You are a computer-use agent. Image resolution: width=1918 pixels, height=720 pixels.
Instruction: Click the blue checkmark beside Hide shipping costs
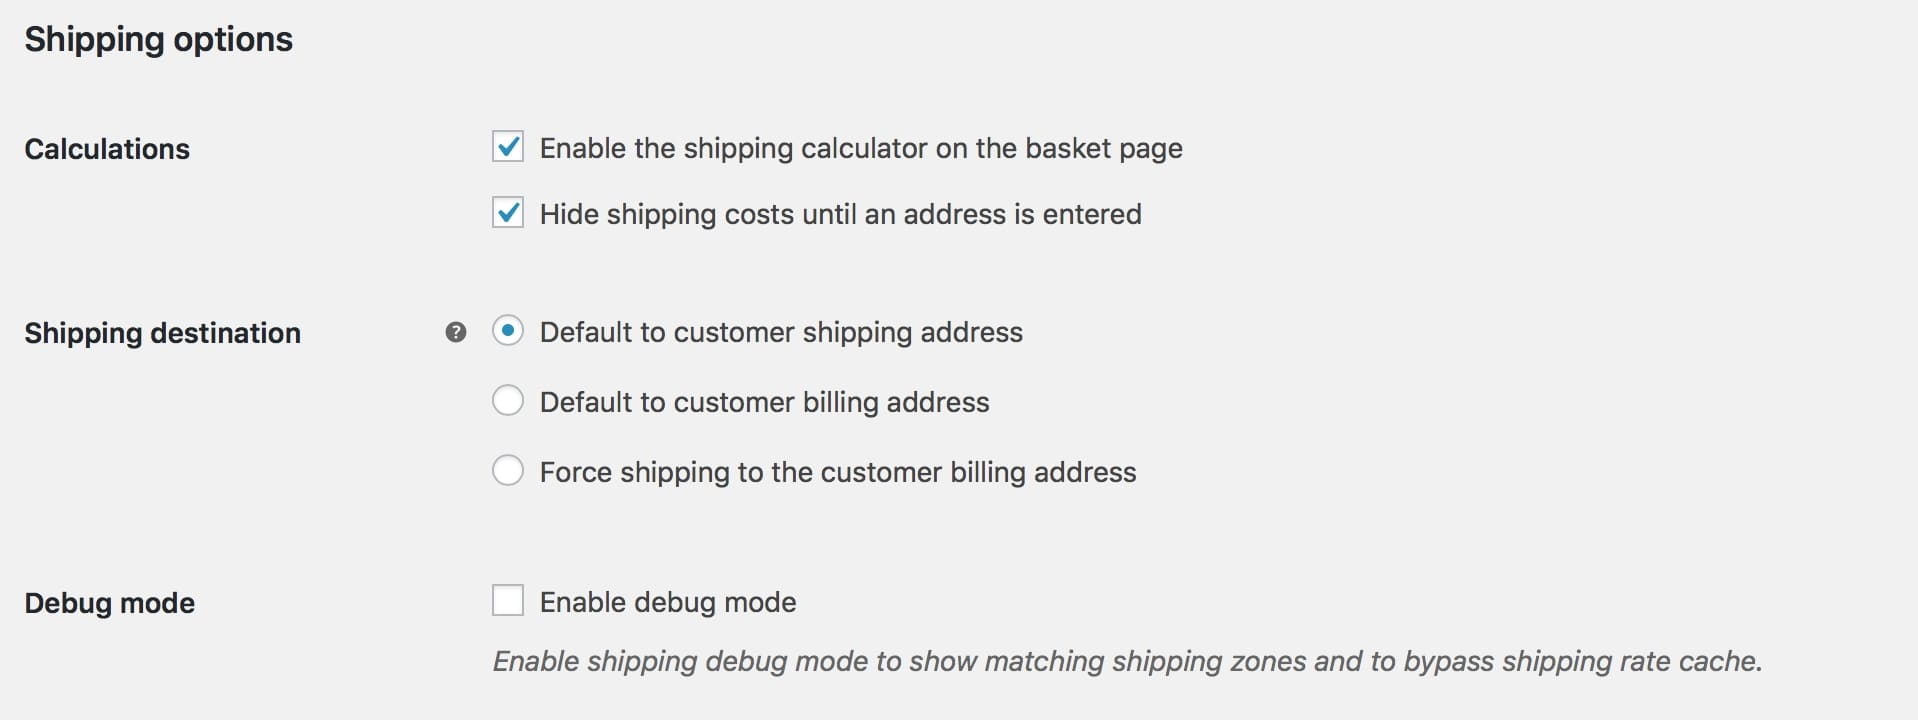point(508,213)
